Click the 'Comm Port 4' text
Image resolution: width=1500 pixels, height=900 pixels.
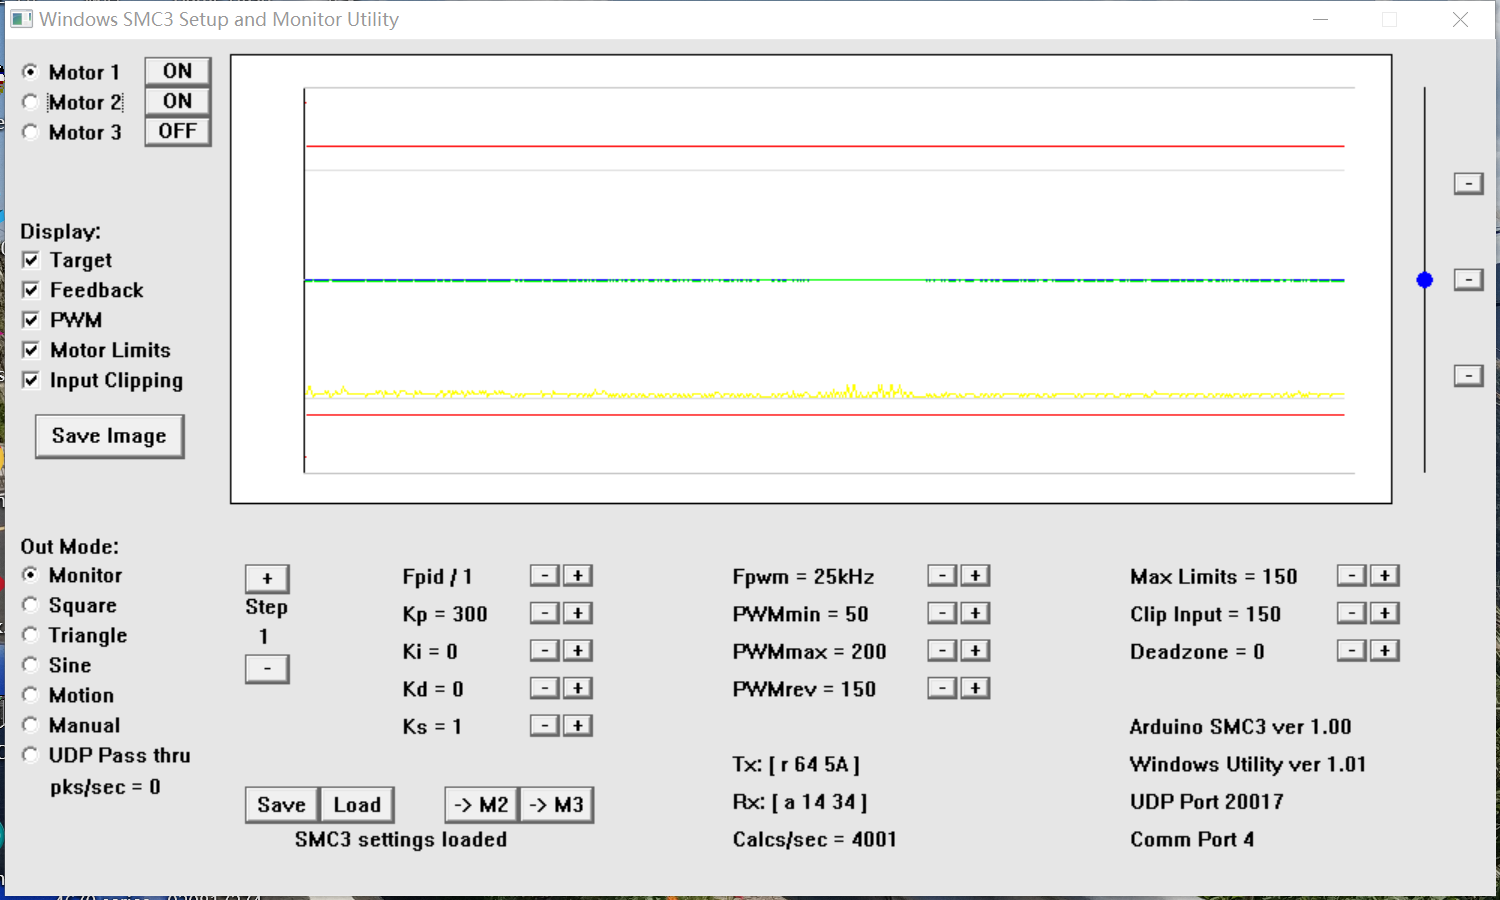pyautogui.click(x=1192, y=839)
